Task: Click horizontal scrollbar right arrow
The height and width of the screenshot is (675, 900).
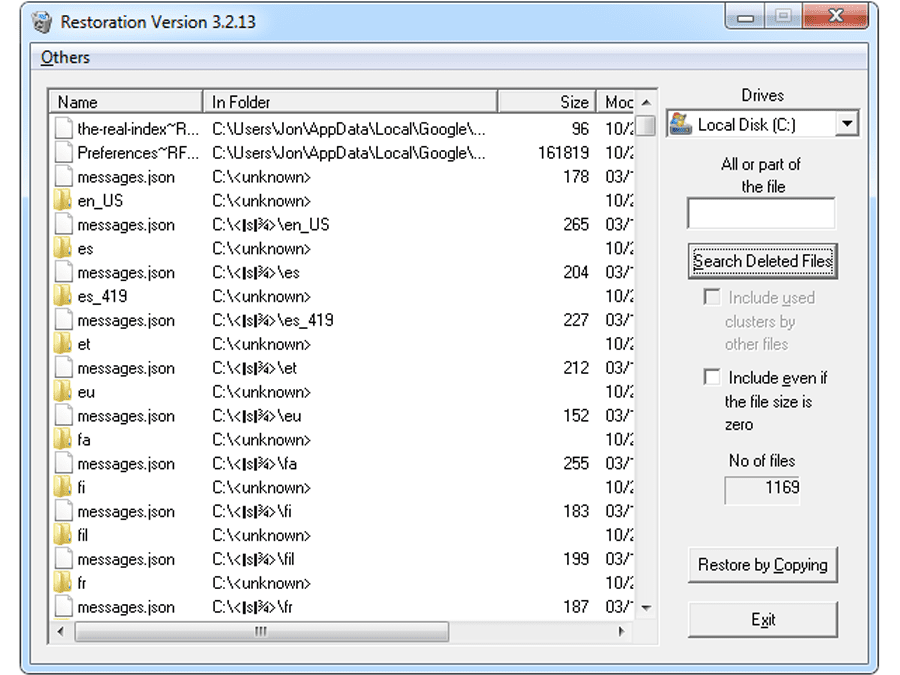Action: 622,631
